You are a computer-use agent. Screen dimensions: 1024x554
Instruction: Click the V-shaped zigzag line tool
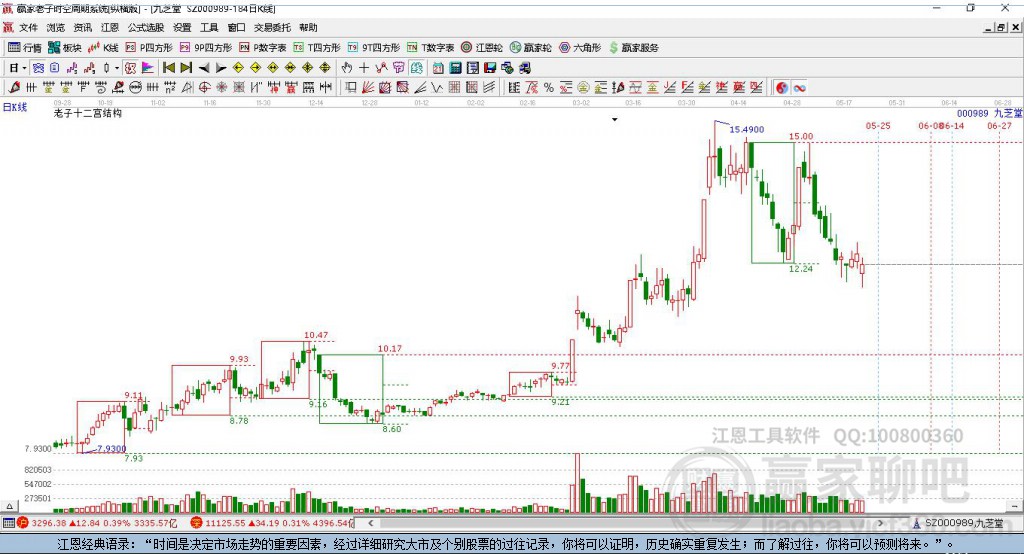(437, 88)
